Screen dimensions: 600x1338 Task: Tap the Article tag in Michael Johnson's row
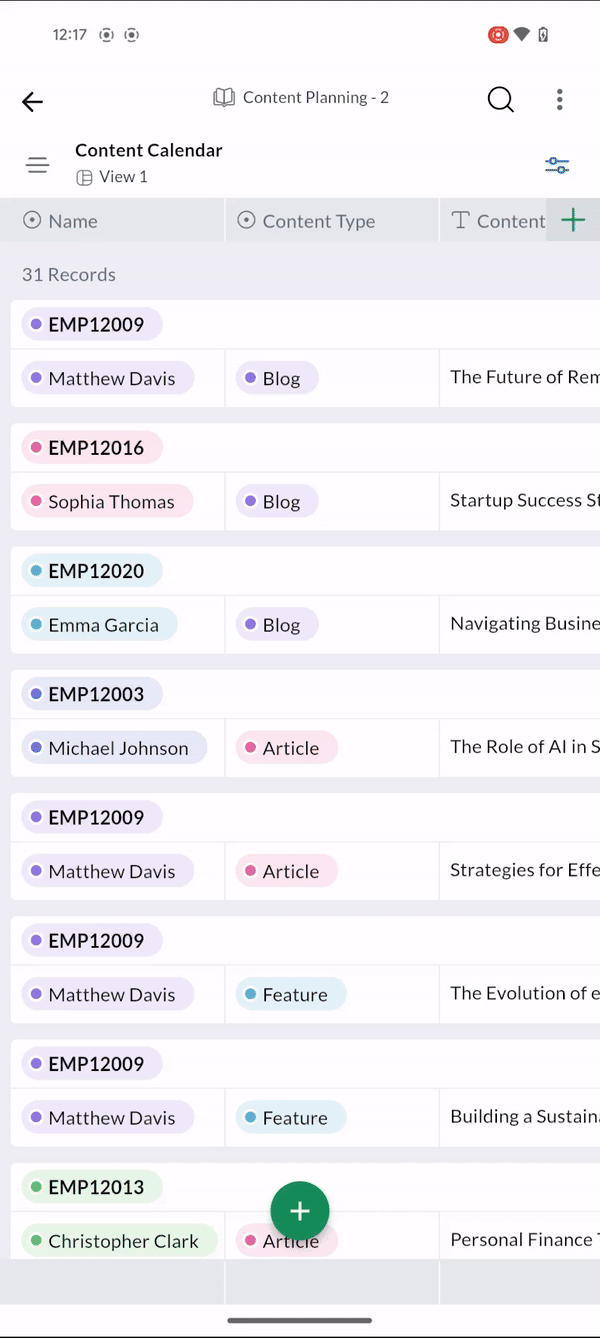(x=287, y=748)
